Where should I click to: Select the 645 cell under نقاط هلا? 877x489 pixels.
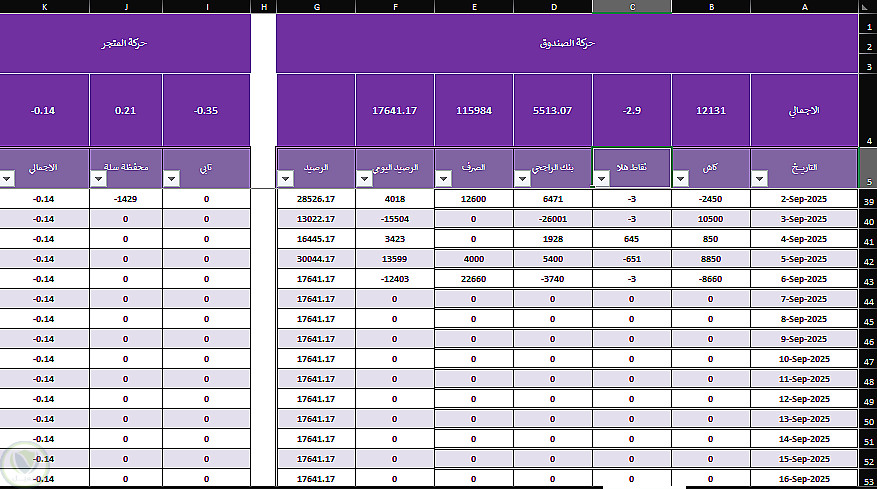[632, 239]
